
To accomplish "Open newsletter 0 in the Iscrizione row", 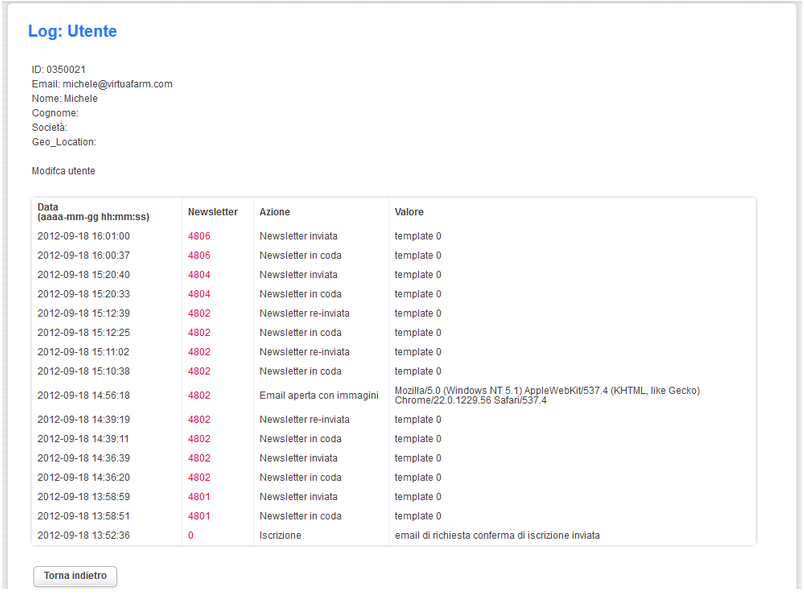I will (x=191, y=536).
